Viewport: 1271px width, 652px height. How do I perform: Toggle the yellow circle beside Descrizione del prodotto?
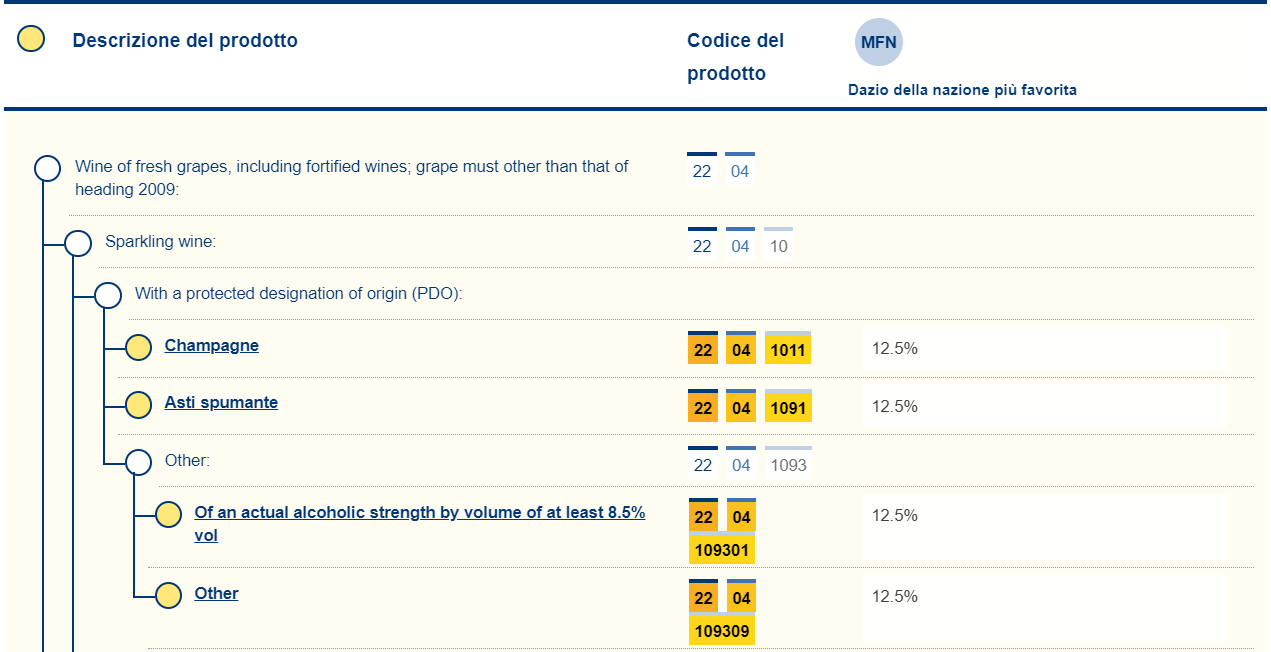(x=31, y=39)
